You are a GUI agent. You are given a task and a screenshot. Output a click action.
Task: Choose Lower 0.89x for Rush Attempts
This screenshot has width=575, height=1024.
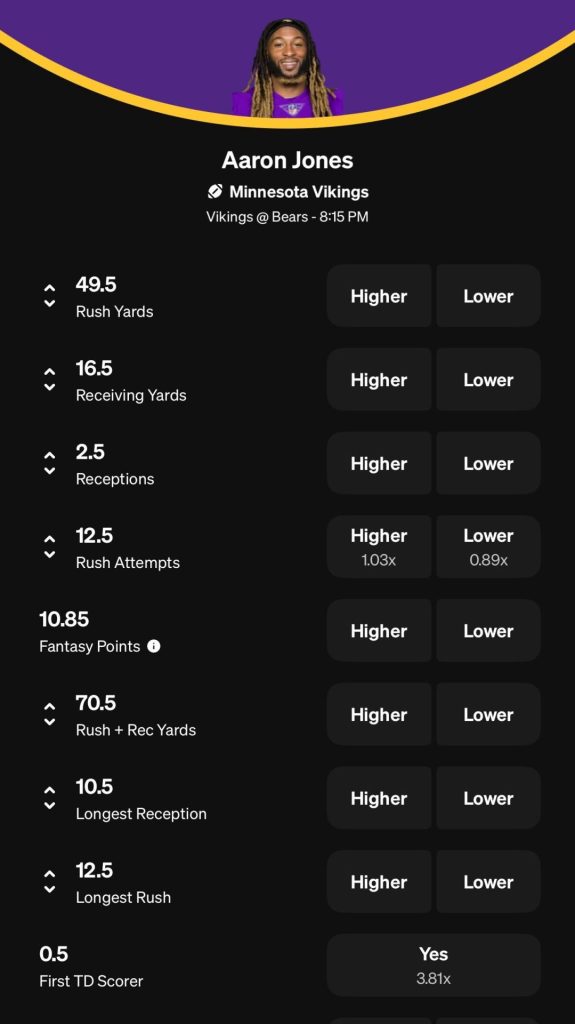coord(488,547)
